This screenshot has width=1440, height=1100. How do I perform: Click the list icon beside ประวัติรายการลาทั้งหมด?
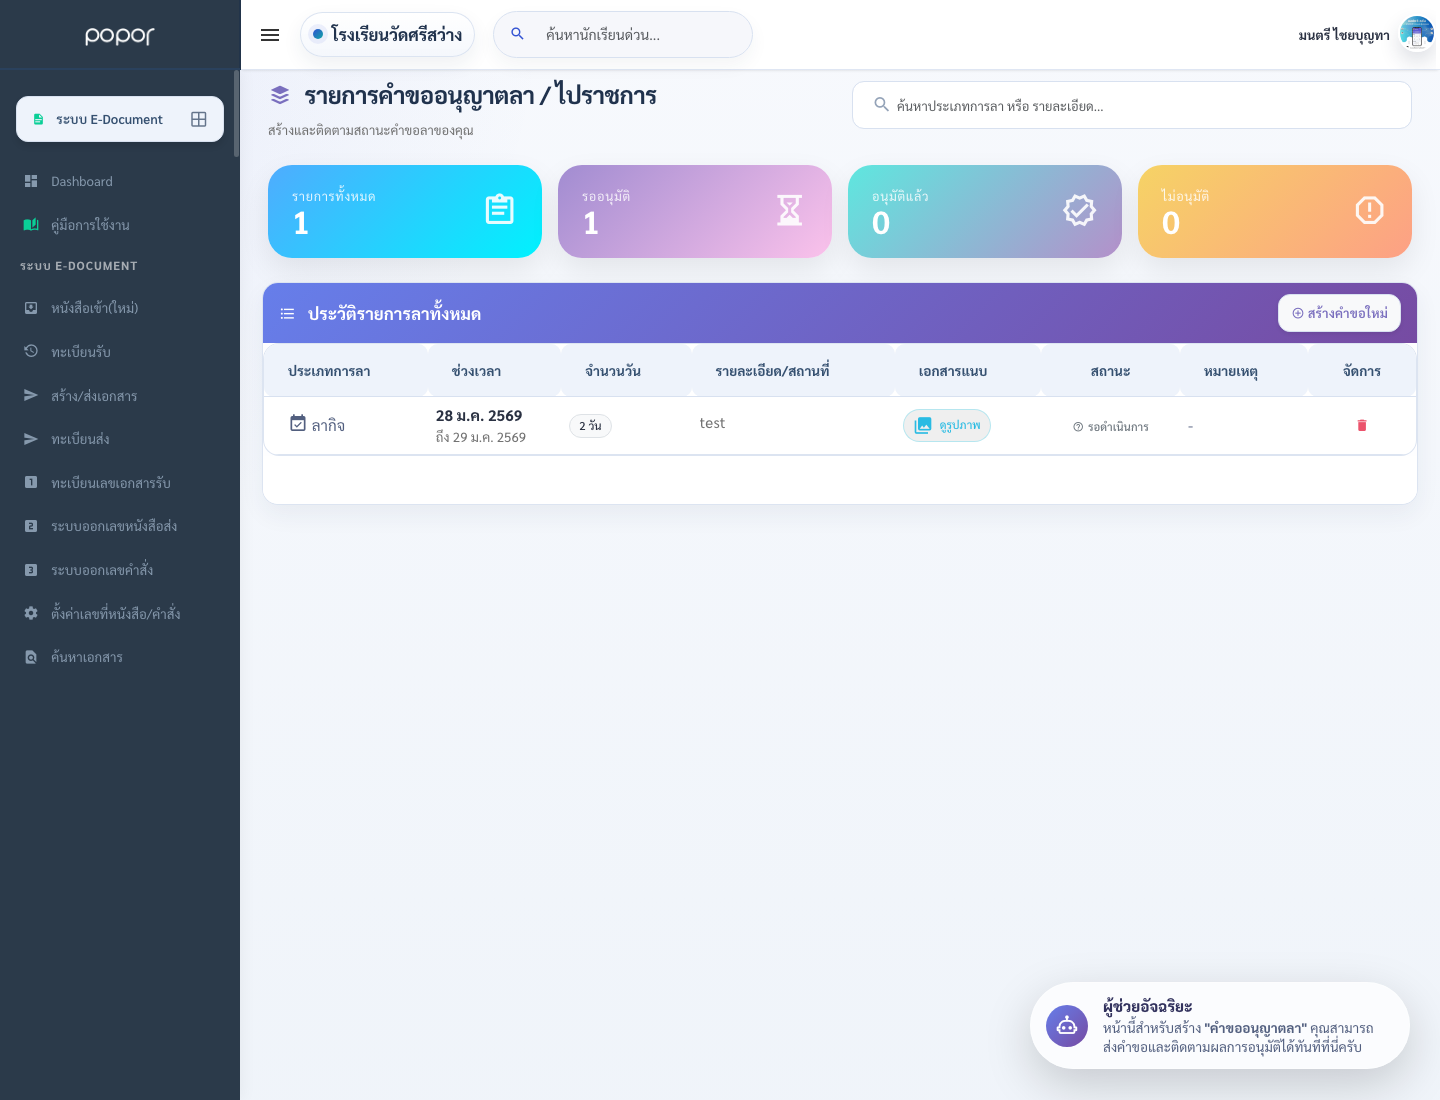287,314
